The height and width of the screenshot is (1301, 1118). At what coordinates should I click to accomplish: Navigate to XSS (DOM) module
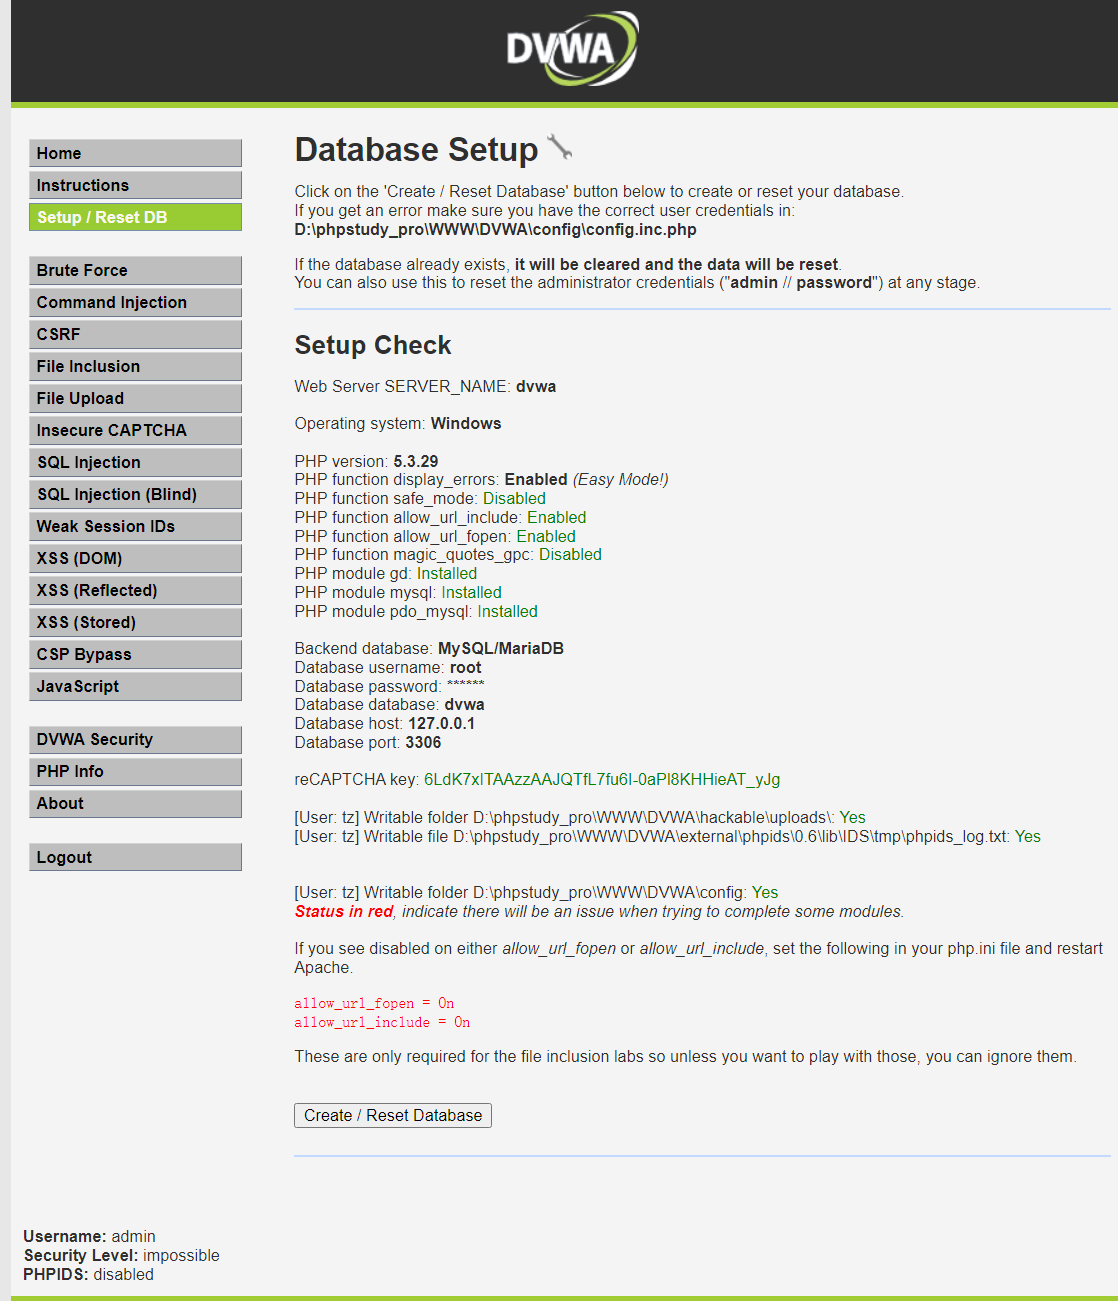135,558
